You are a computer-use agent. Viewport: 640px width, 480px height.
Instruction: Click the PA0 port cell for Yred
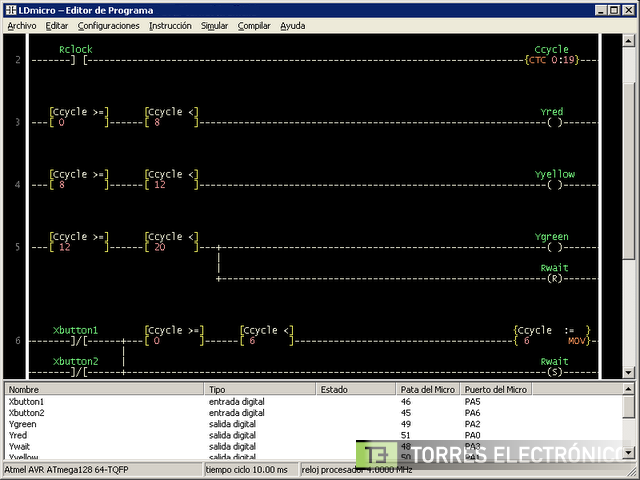(472, 435)
